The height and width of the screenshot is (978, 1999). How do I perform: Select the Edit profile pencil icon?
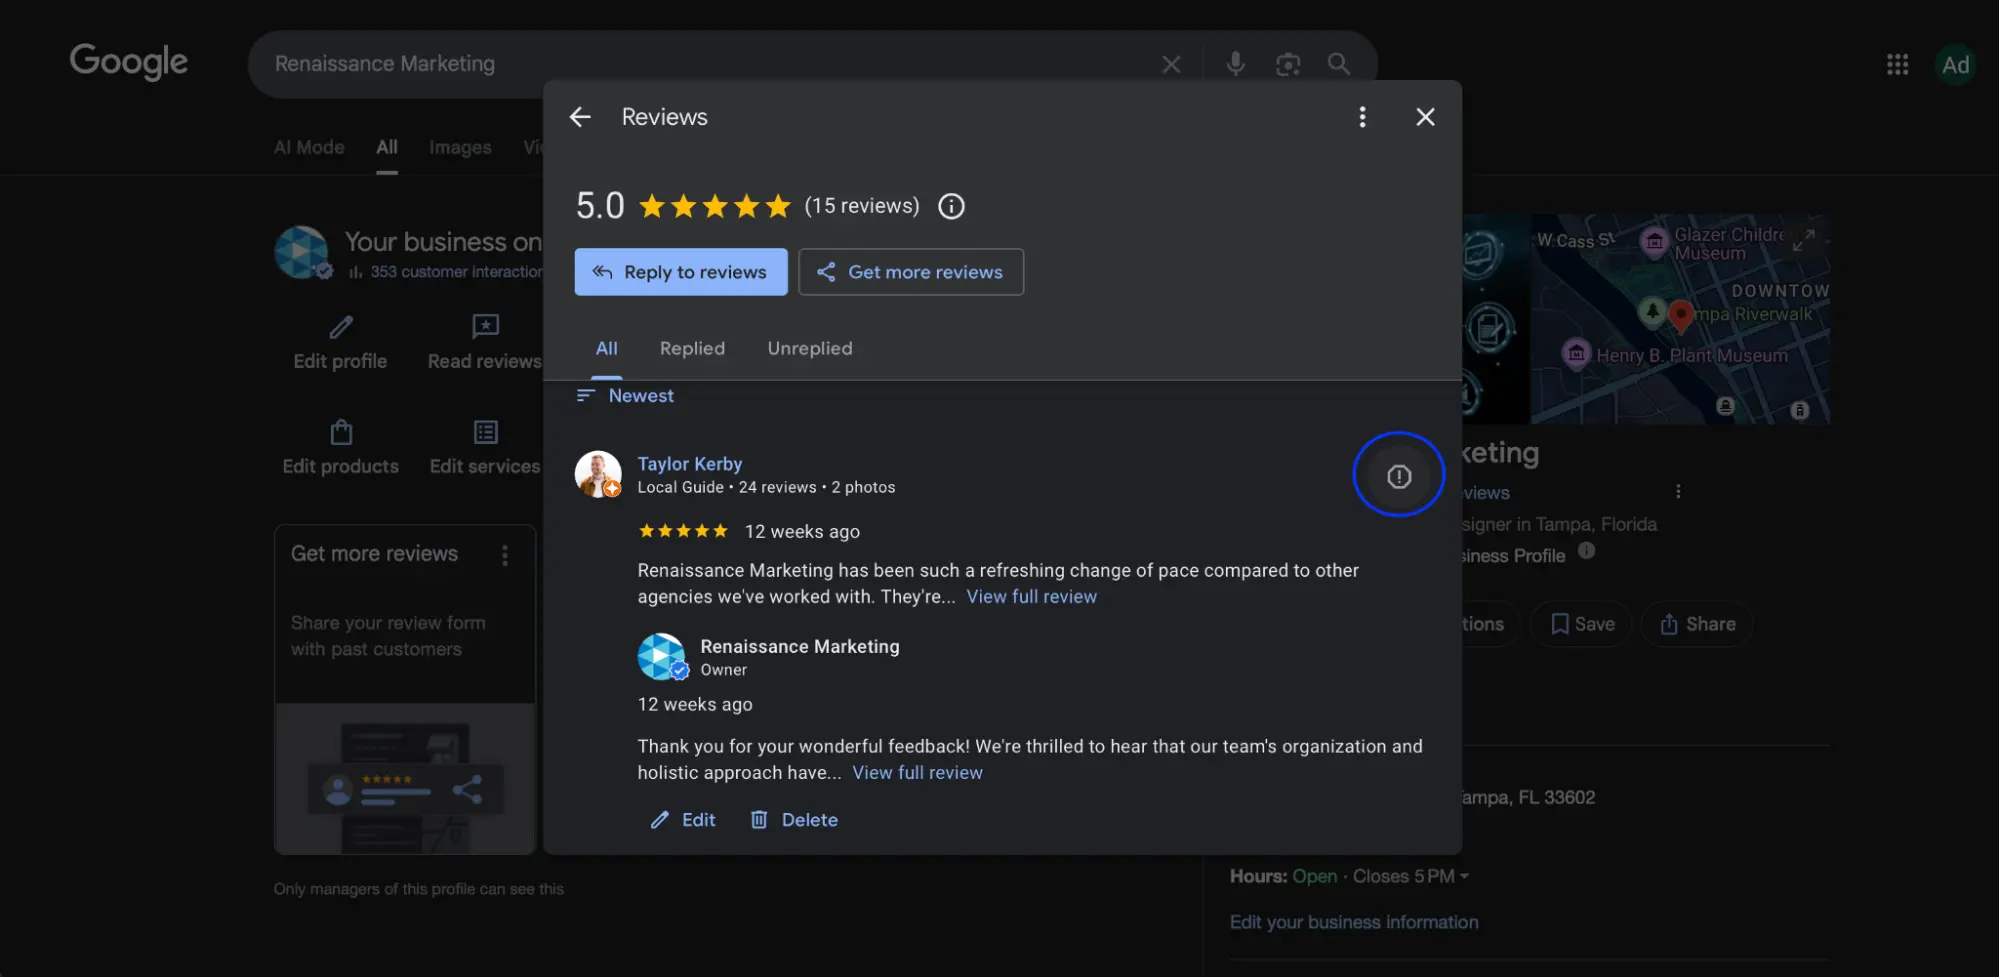[339, 327]
